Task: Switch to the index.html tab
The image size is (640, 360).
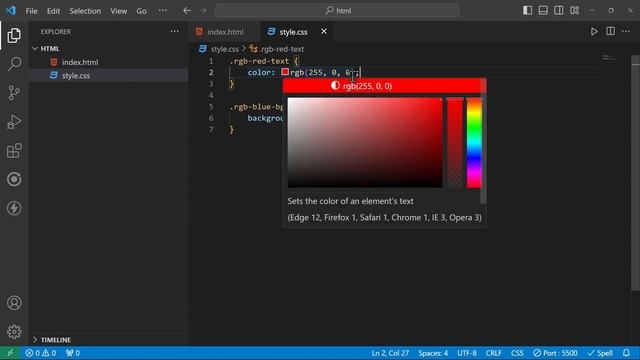Action: click(x=224, y=32)
